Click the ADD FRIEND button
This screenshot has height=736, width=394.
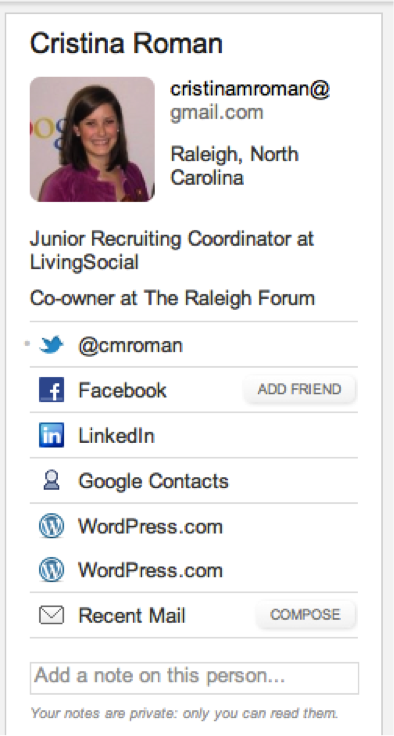click(x=300, y=389)
